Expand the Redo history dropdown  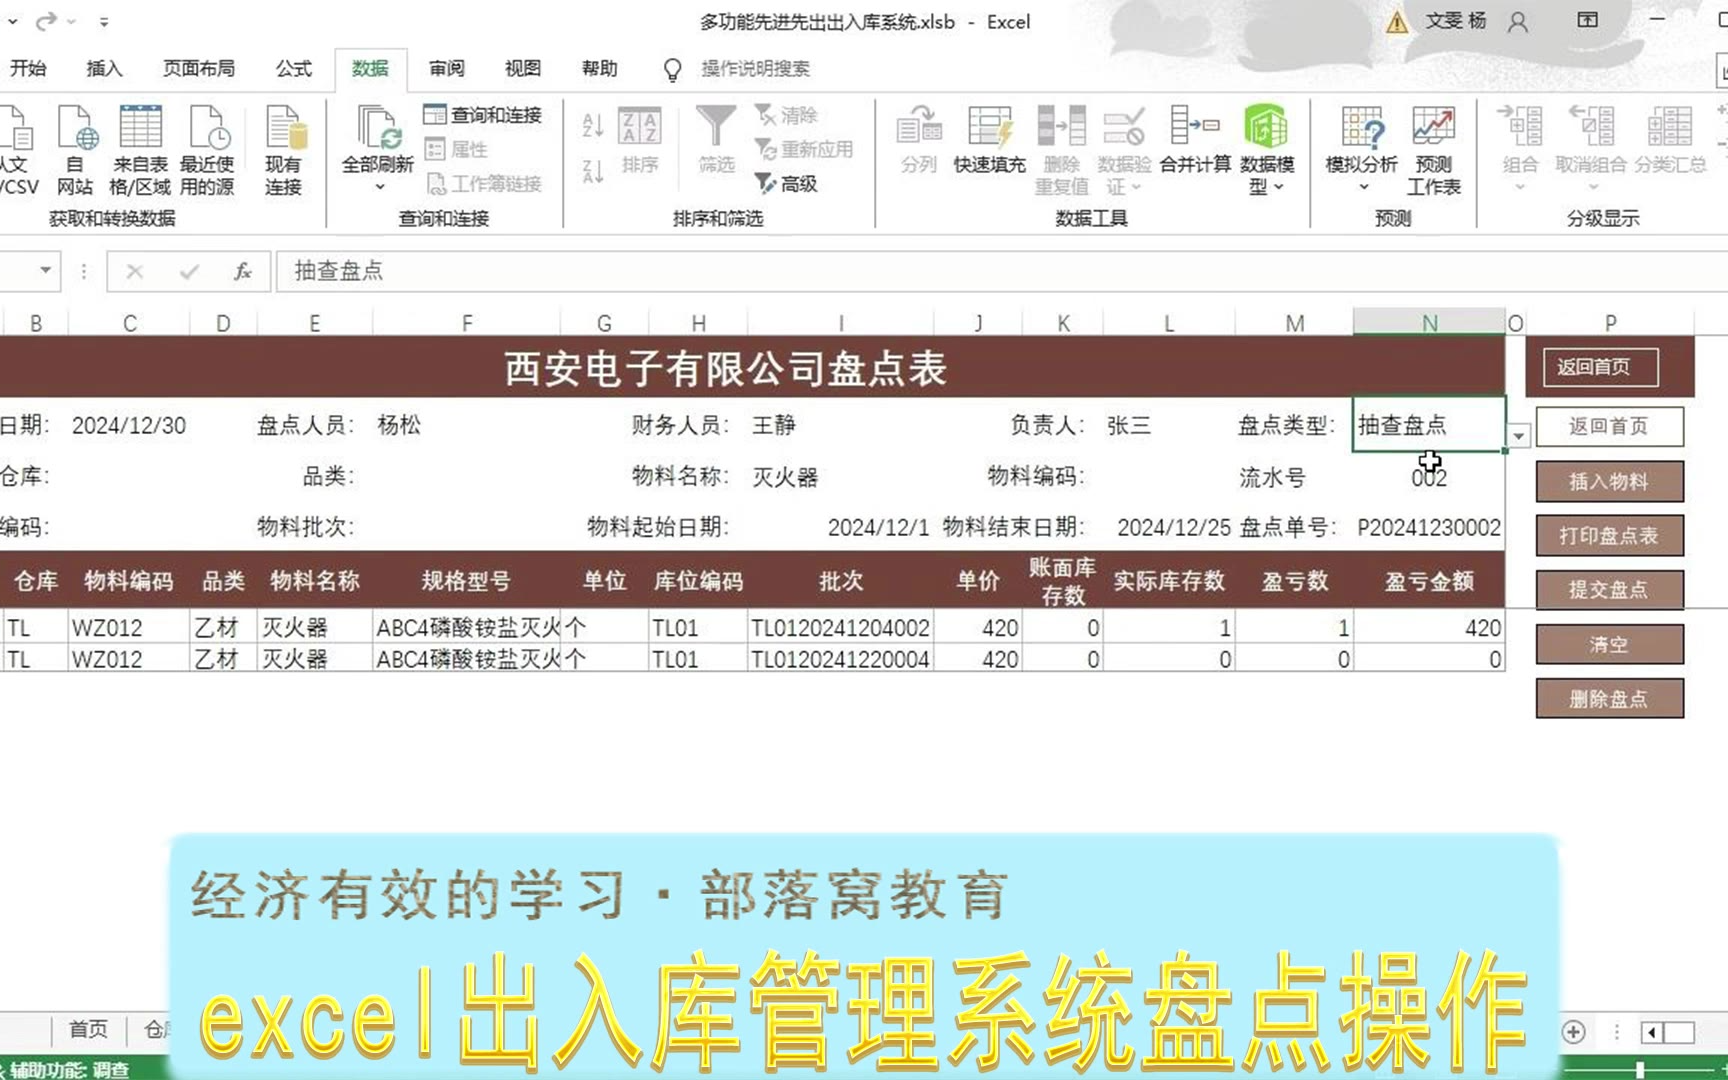(71, 21)
